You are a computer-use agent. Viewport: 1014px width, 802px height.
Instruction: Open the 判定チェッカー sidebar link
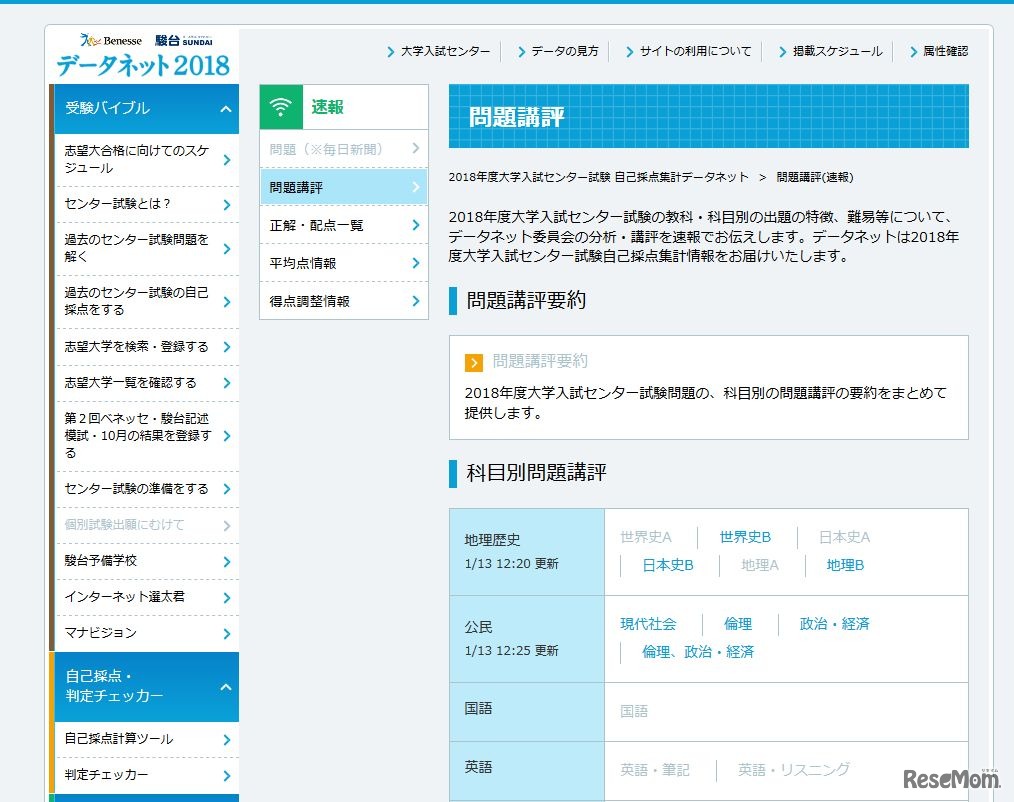tap(105, 774)
